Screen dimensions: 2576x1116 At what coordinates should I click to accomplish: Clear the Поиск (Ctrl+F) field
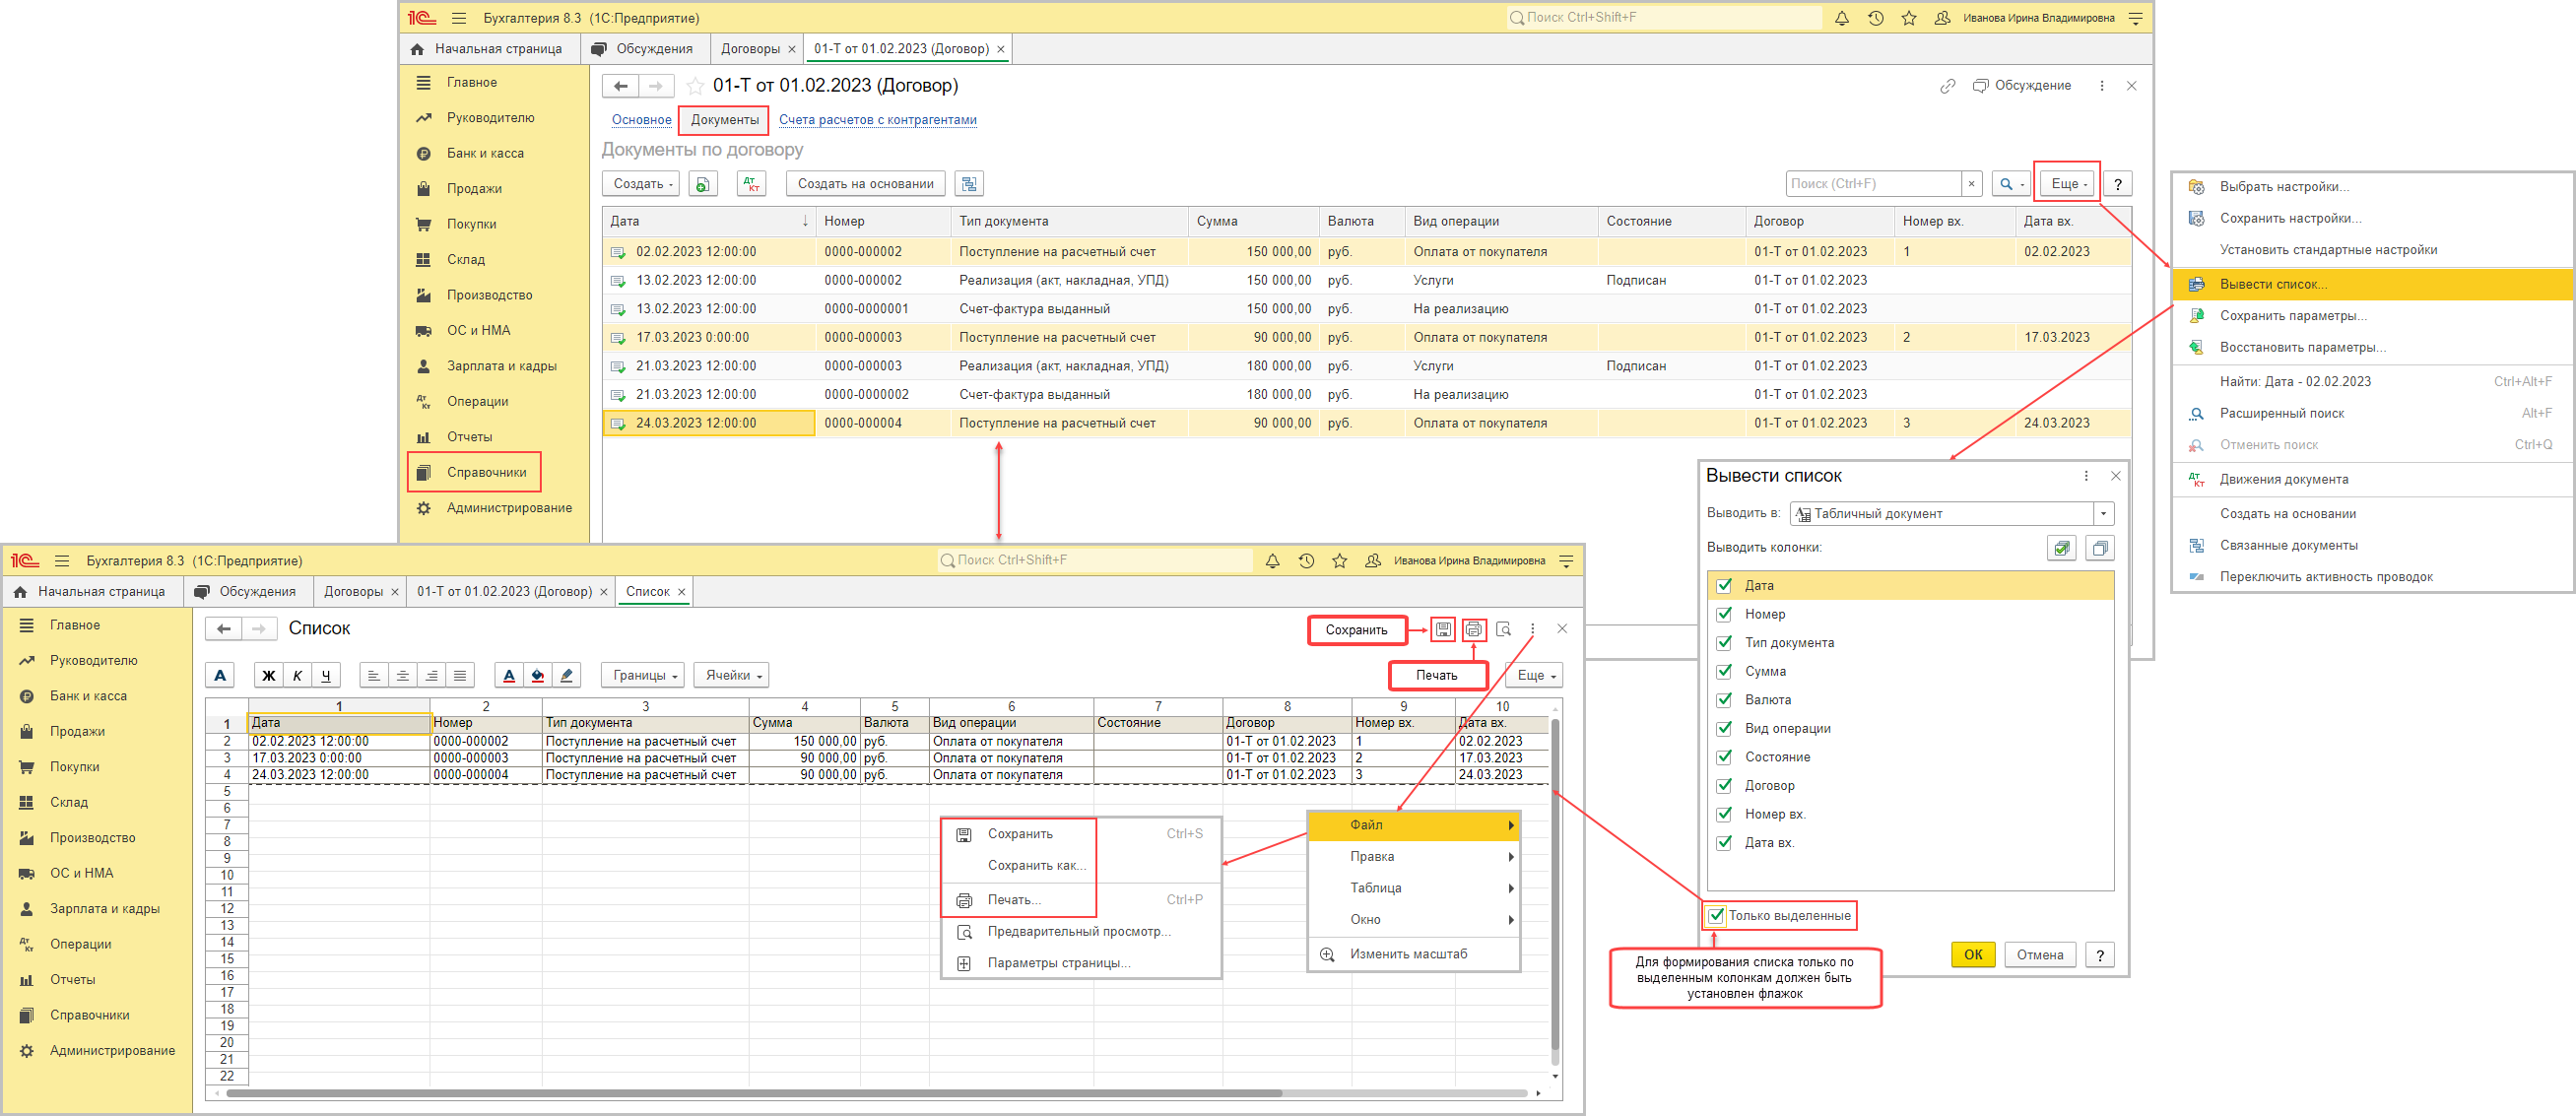coord(1971,184)
